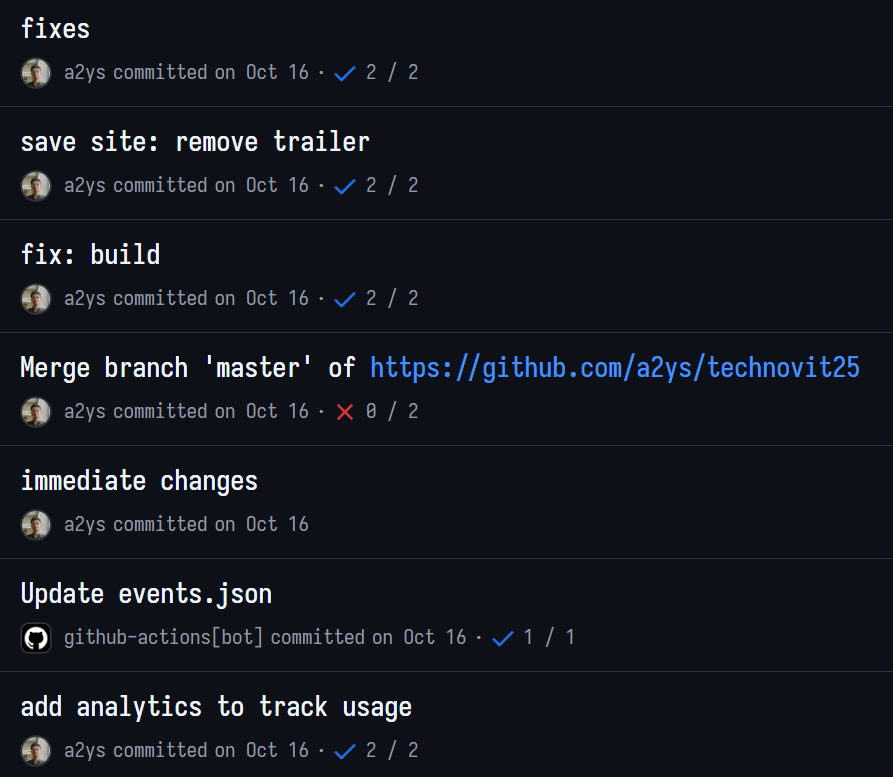Image resolution: width=893 pixels, height=777 pixels.
Task: Click the github-actions bot avatar icon
Action: (36, 638)
